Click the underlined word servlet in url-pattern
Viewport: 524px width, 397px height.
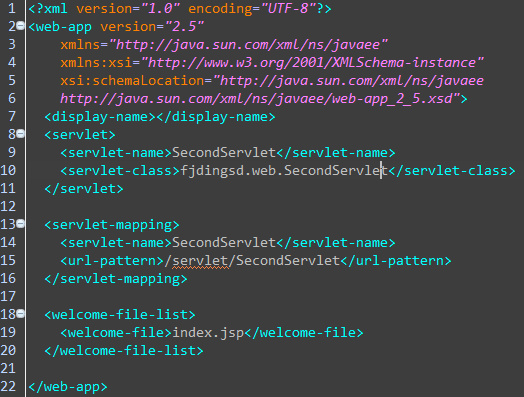[x=200, y=261]
